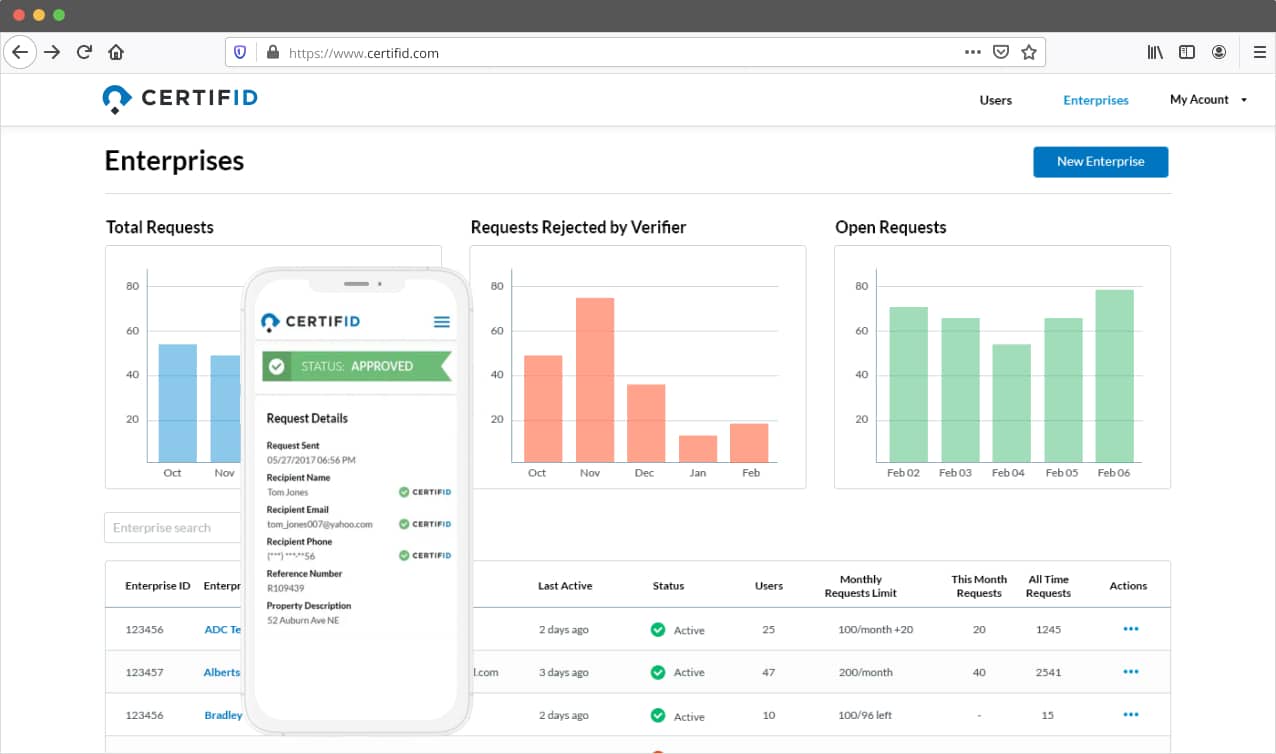Go to Users in the top navigation
The width and height of the screenshot is (1276, 754).
(996, 100)
